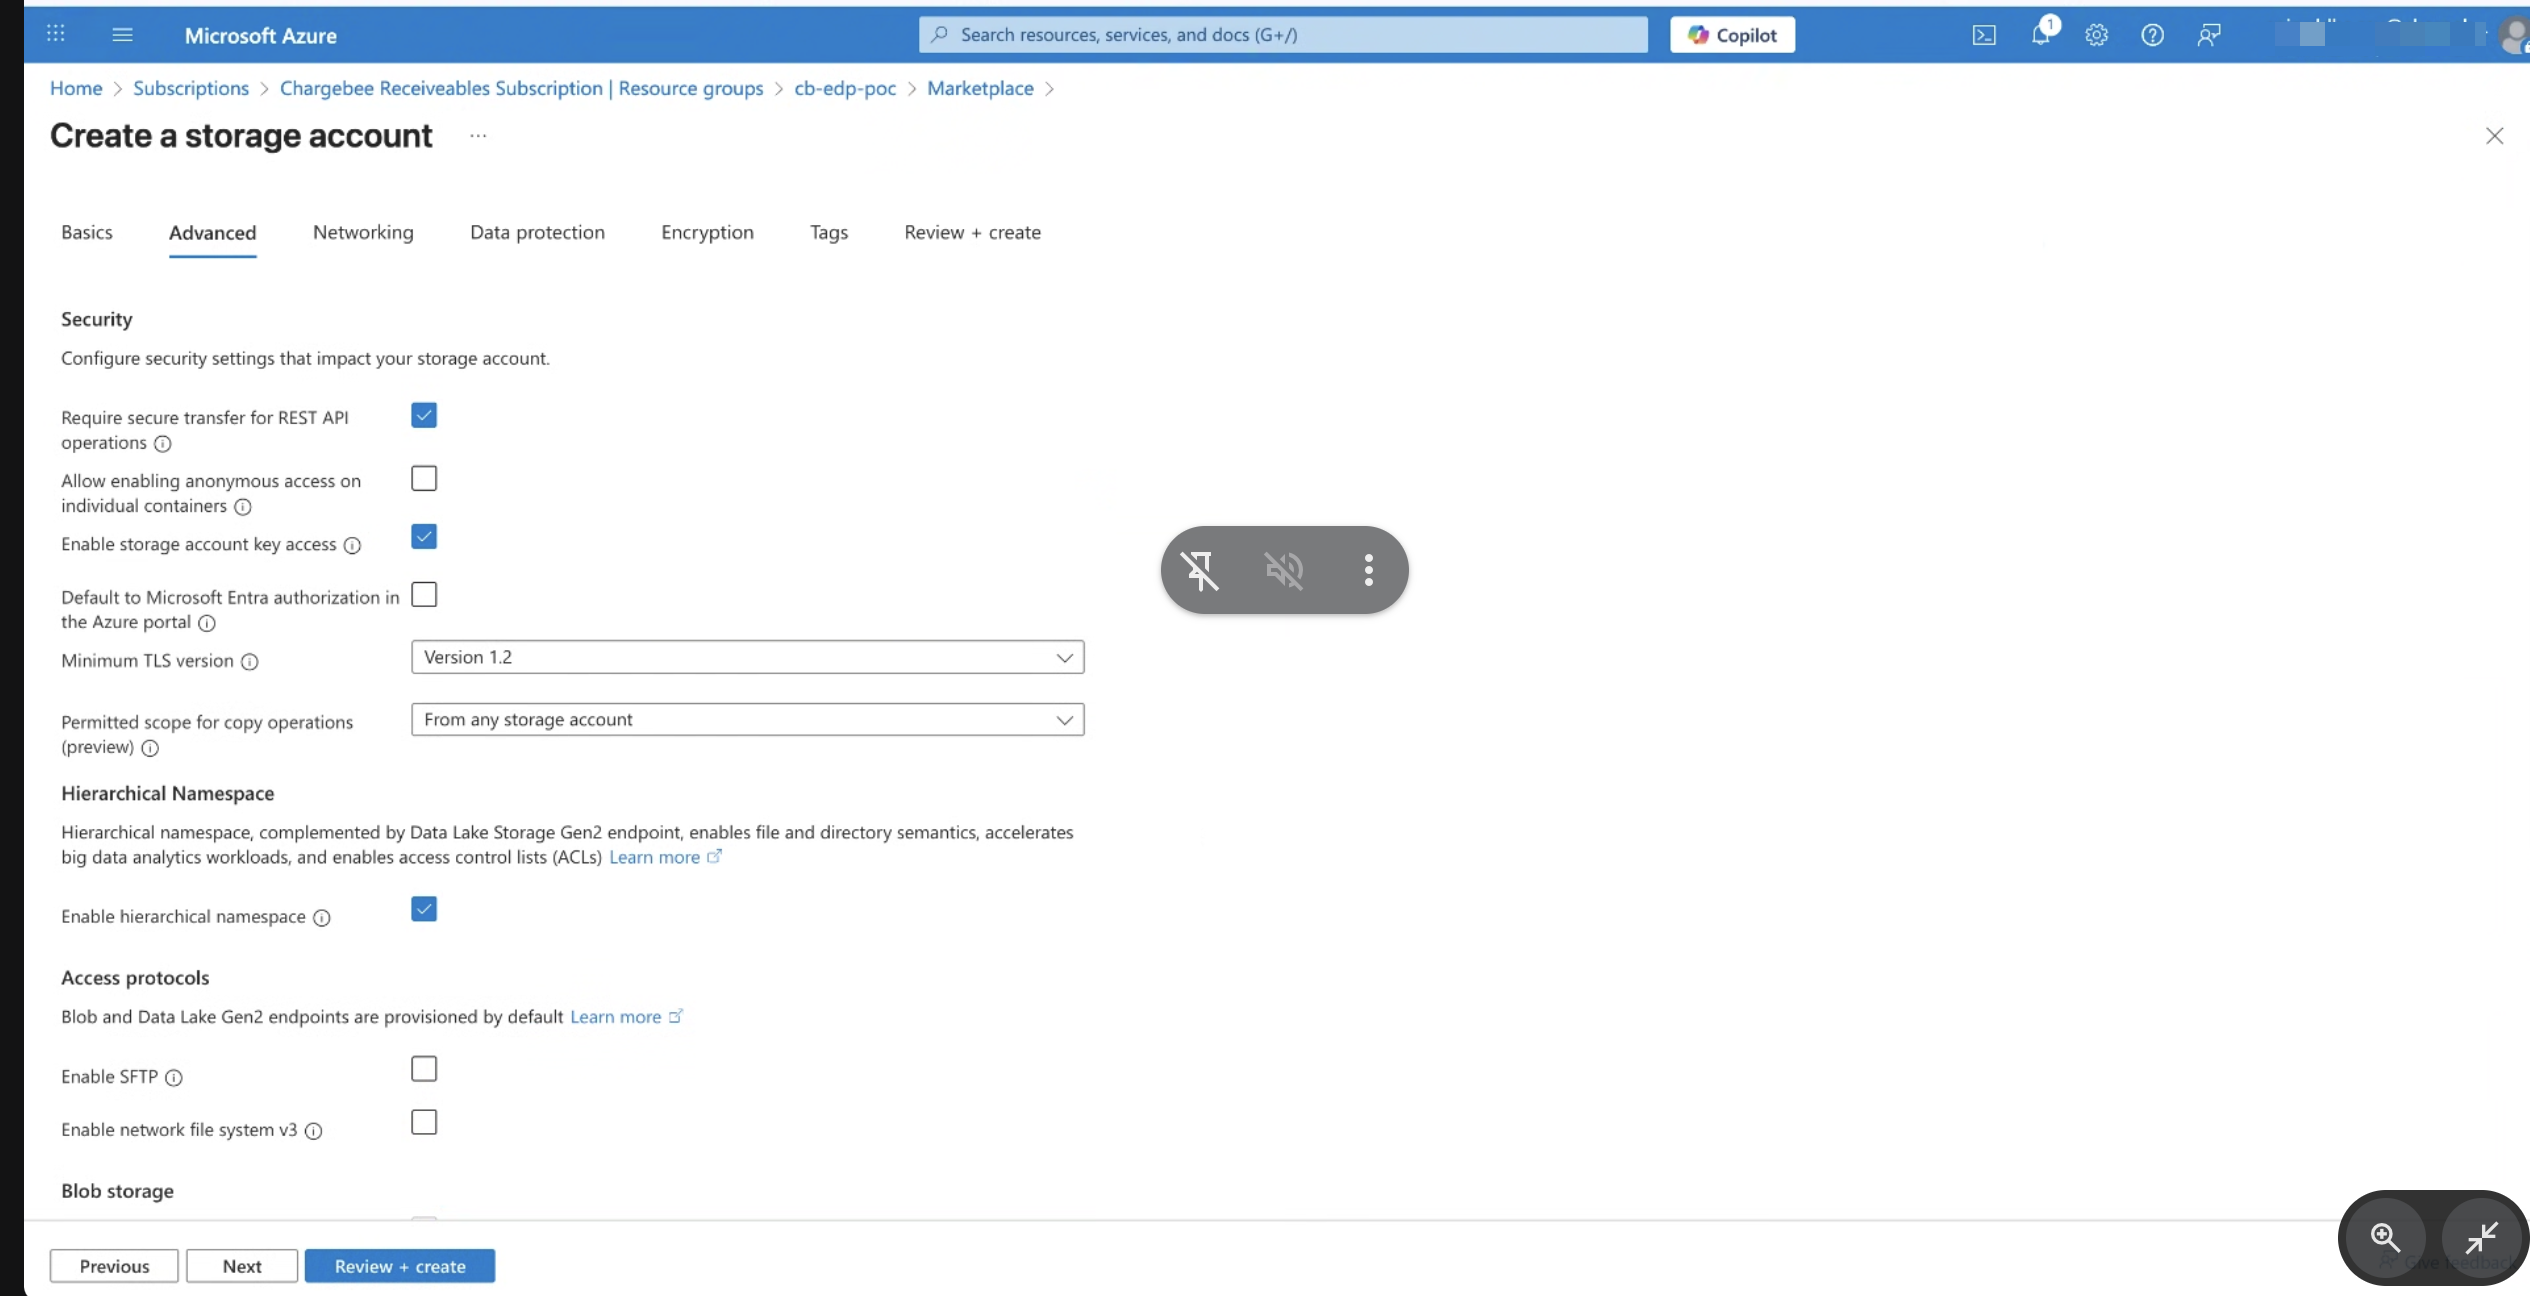2530x1296 pixels.
Task: Click the Review + create button
Action: pyautogui.click(x=399, y=1266)
